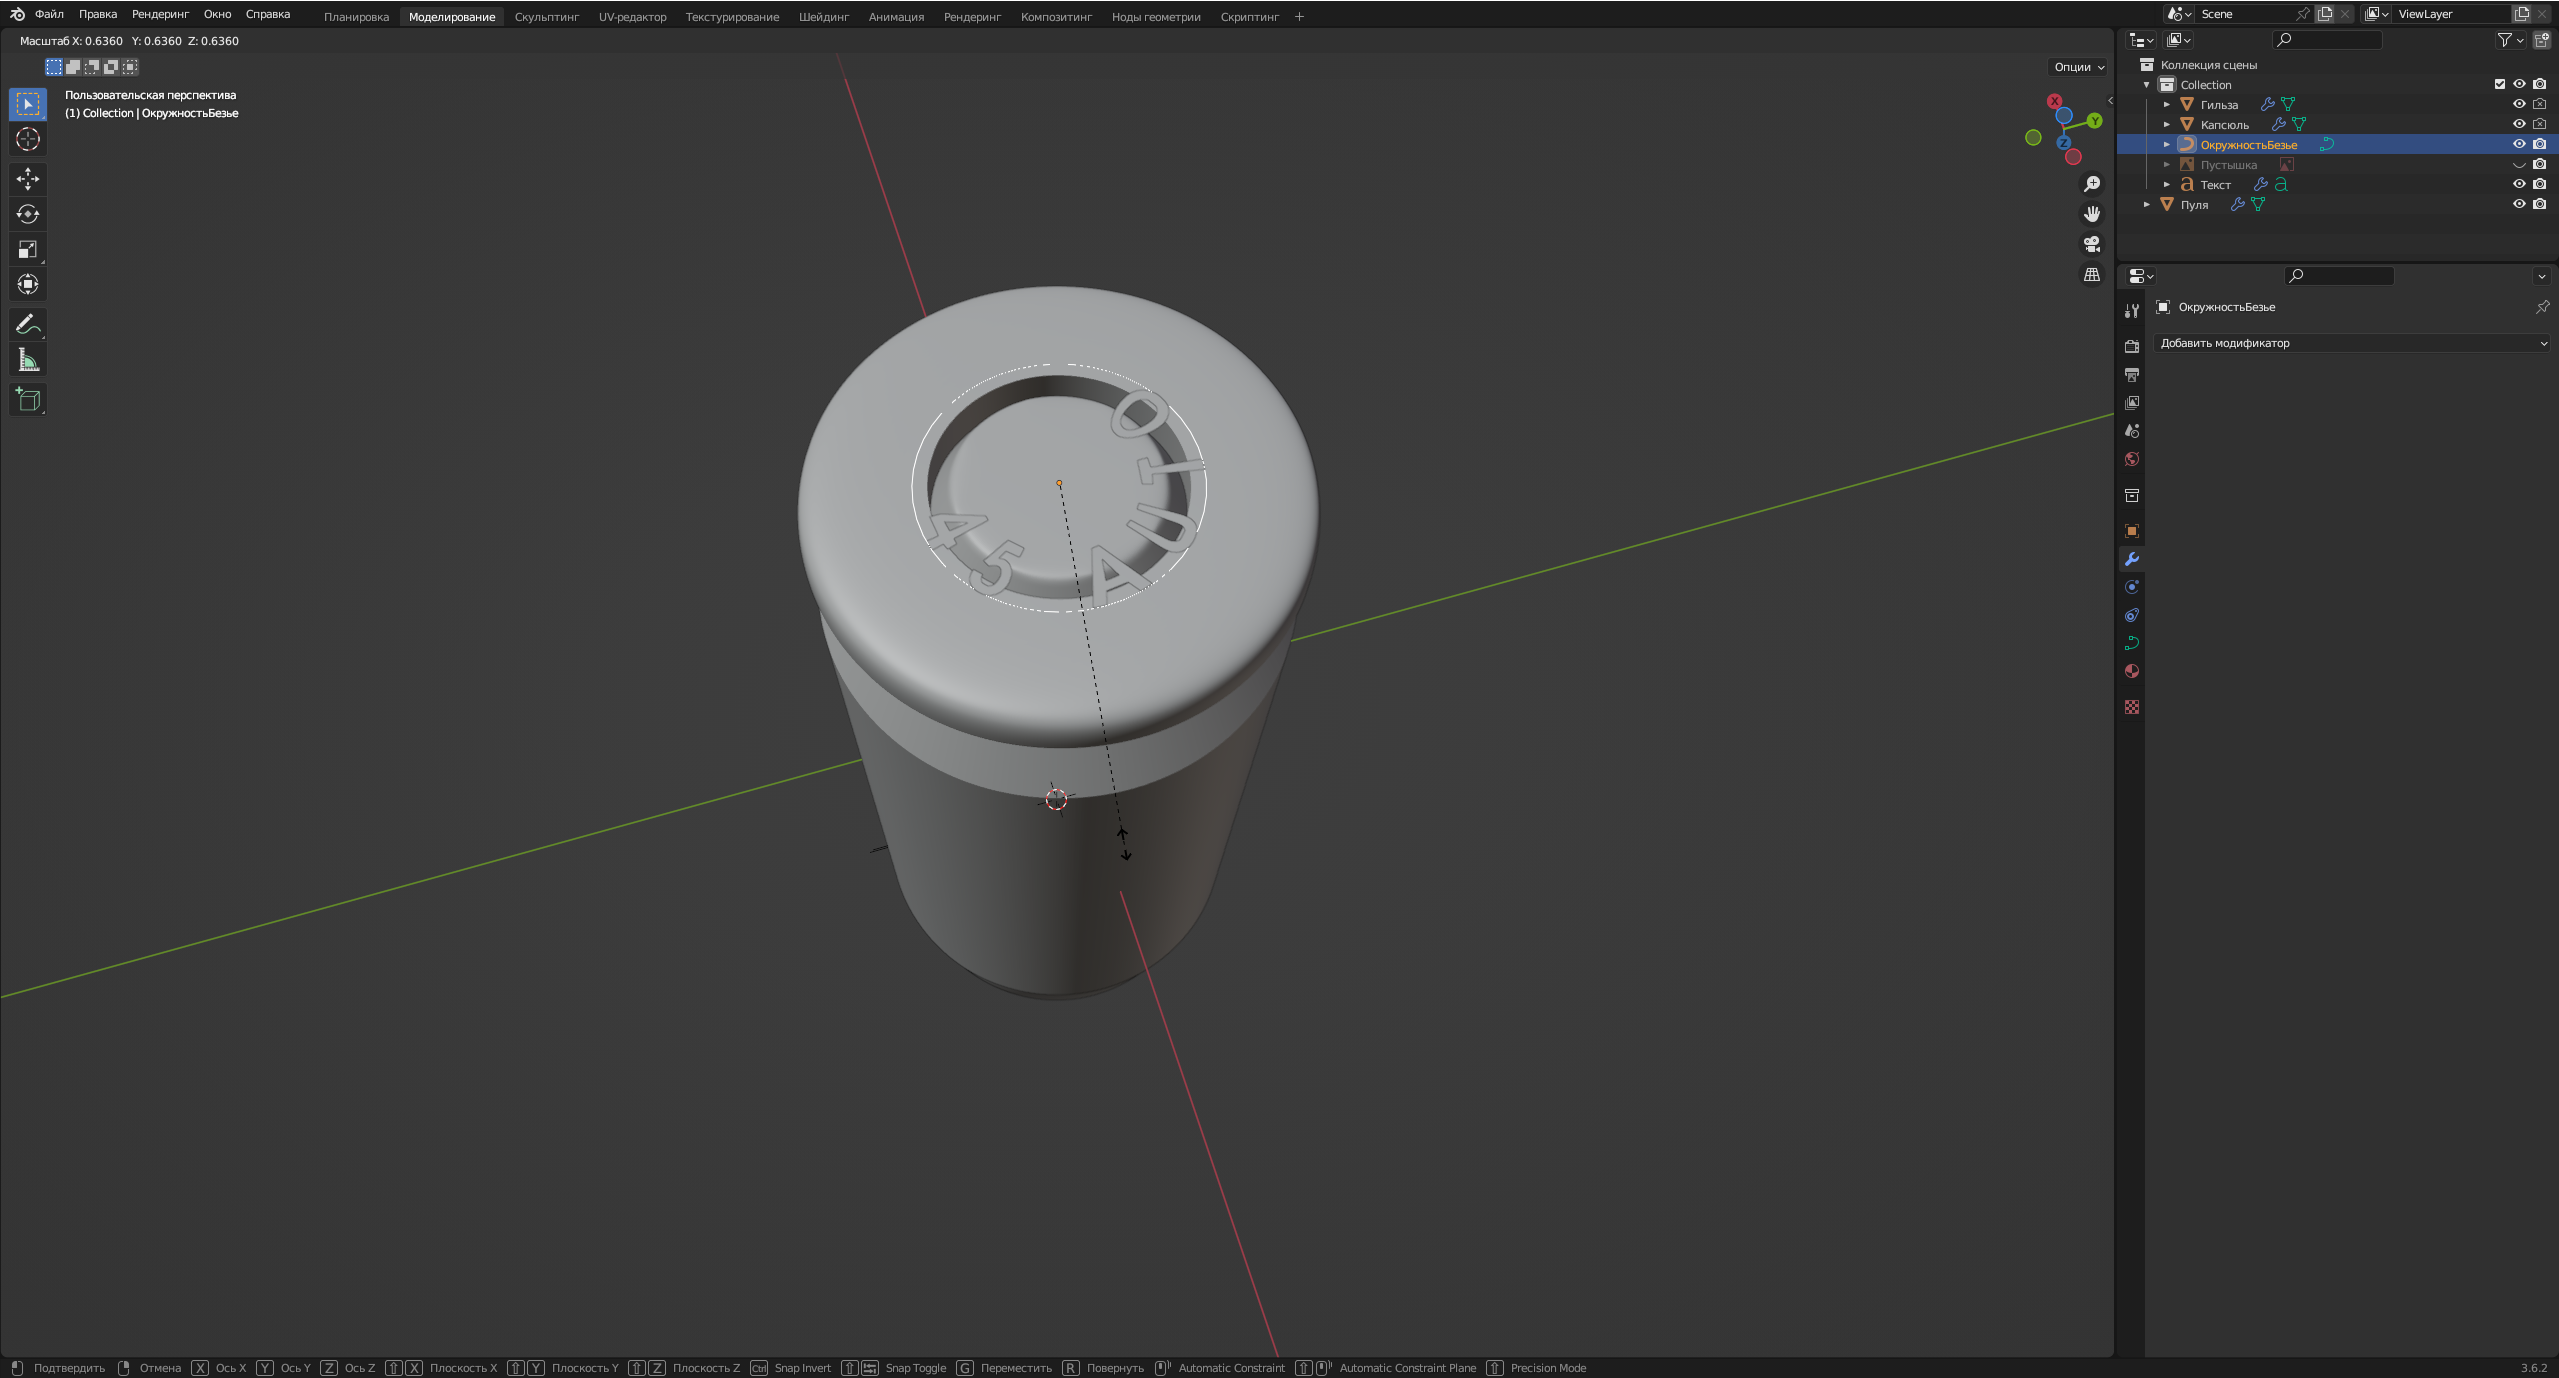Collapse the Collection tree in outliner
This screenshot has height=1378, width=2559.
2147,85
